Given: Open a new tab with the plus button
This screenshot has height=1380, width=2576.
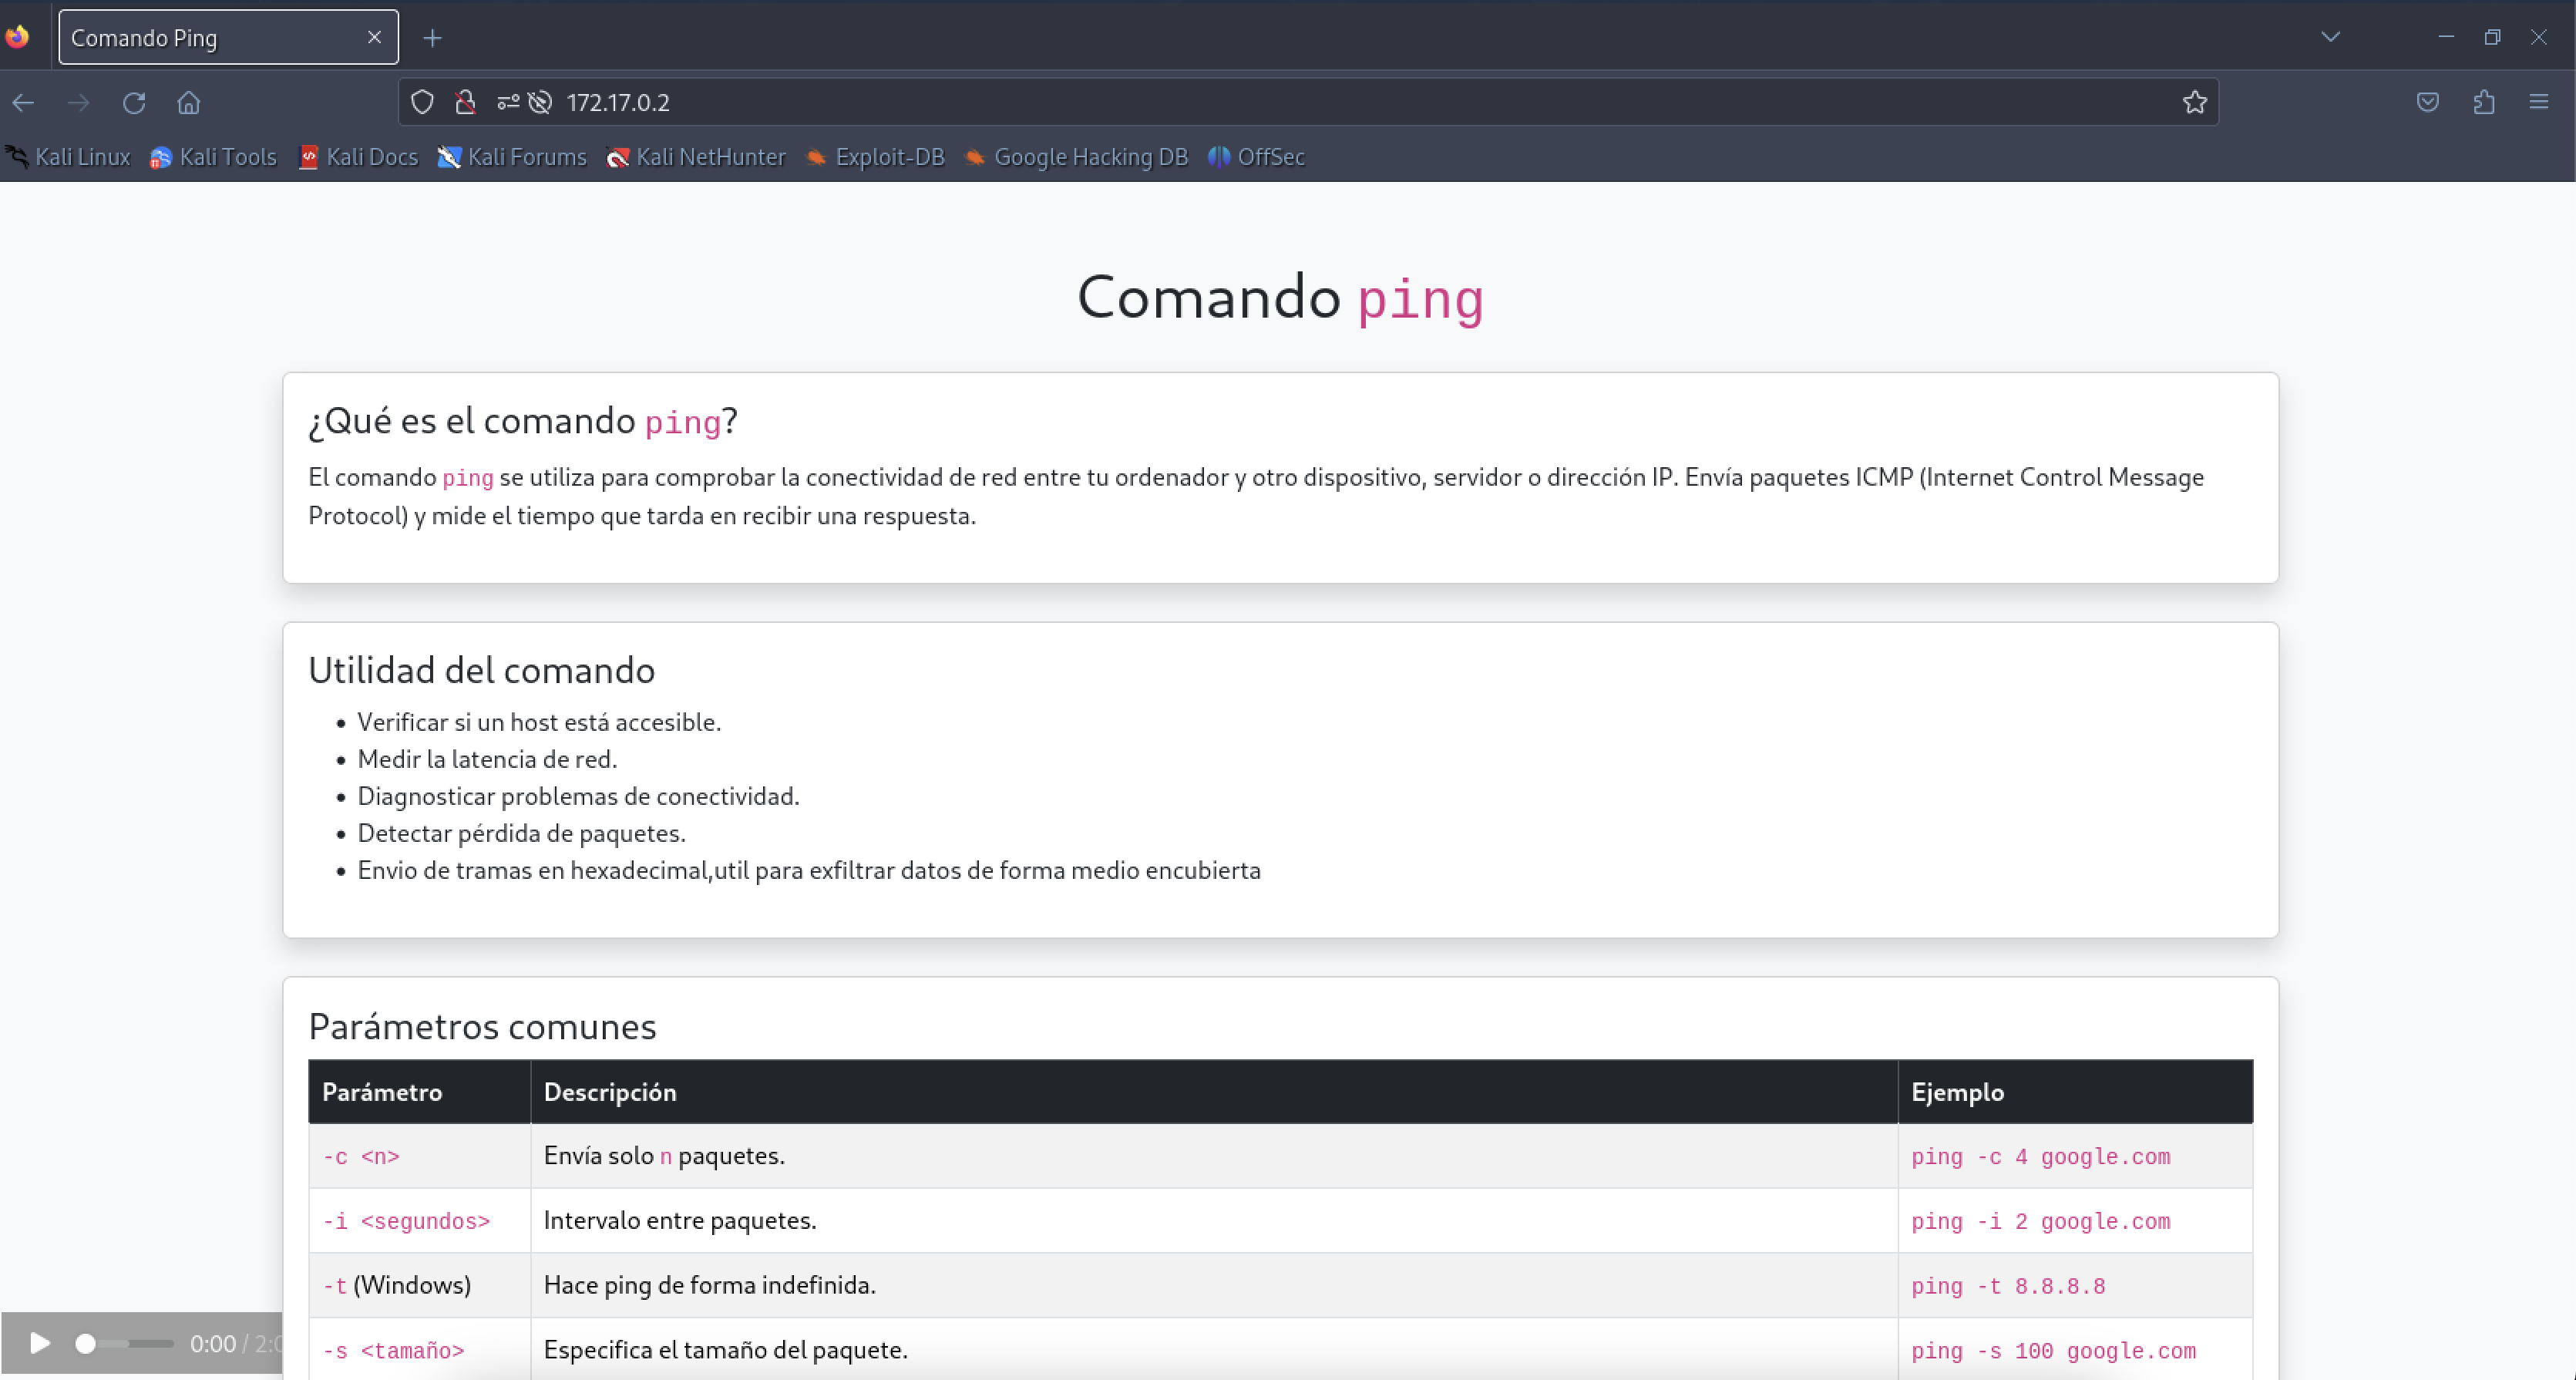Looking at the screenshot, I should (432, 38).
